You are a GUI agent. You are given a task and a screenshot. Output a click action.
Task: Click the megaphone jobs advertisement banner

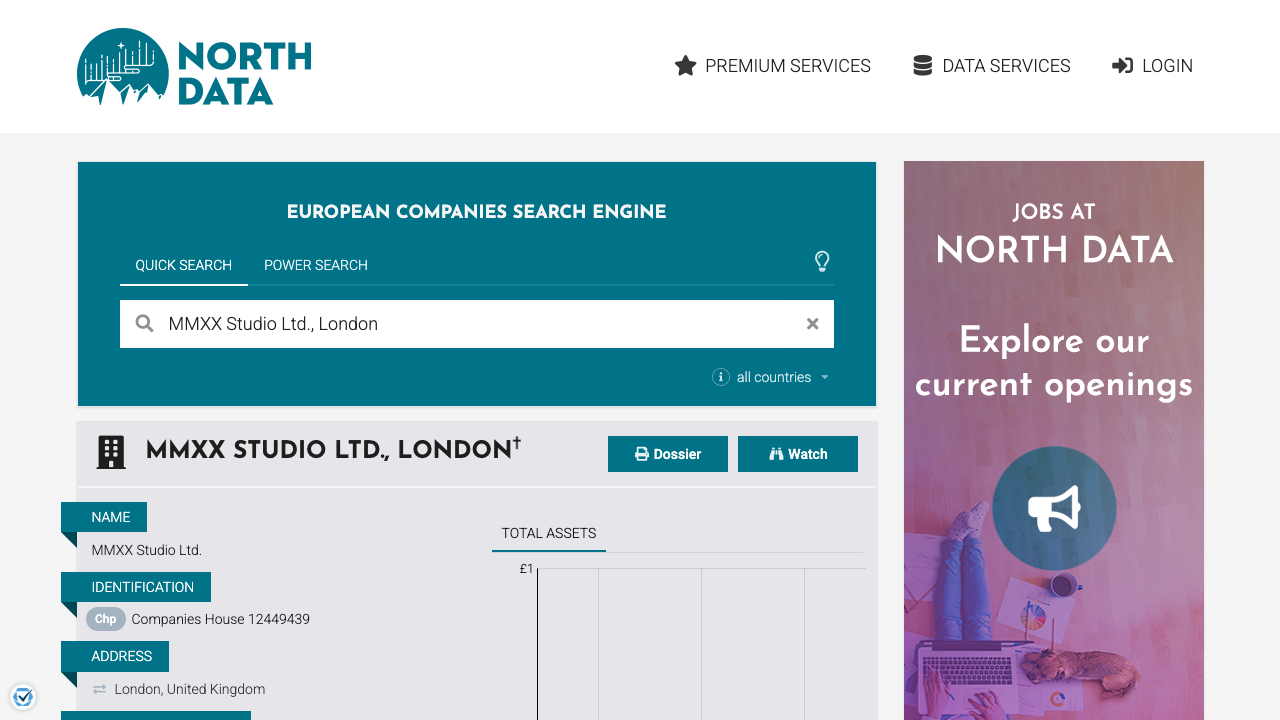pos(1054,508)
